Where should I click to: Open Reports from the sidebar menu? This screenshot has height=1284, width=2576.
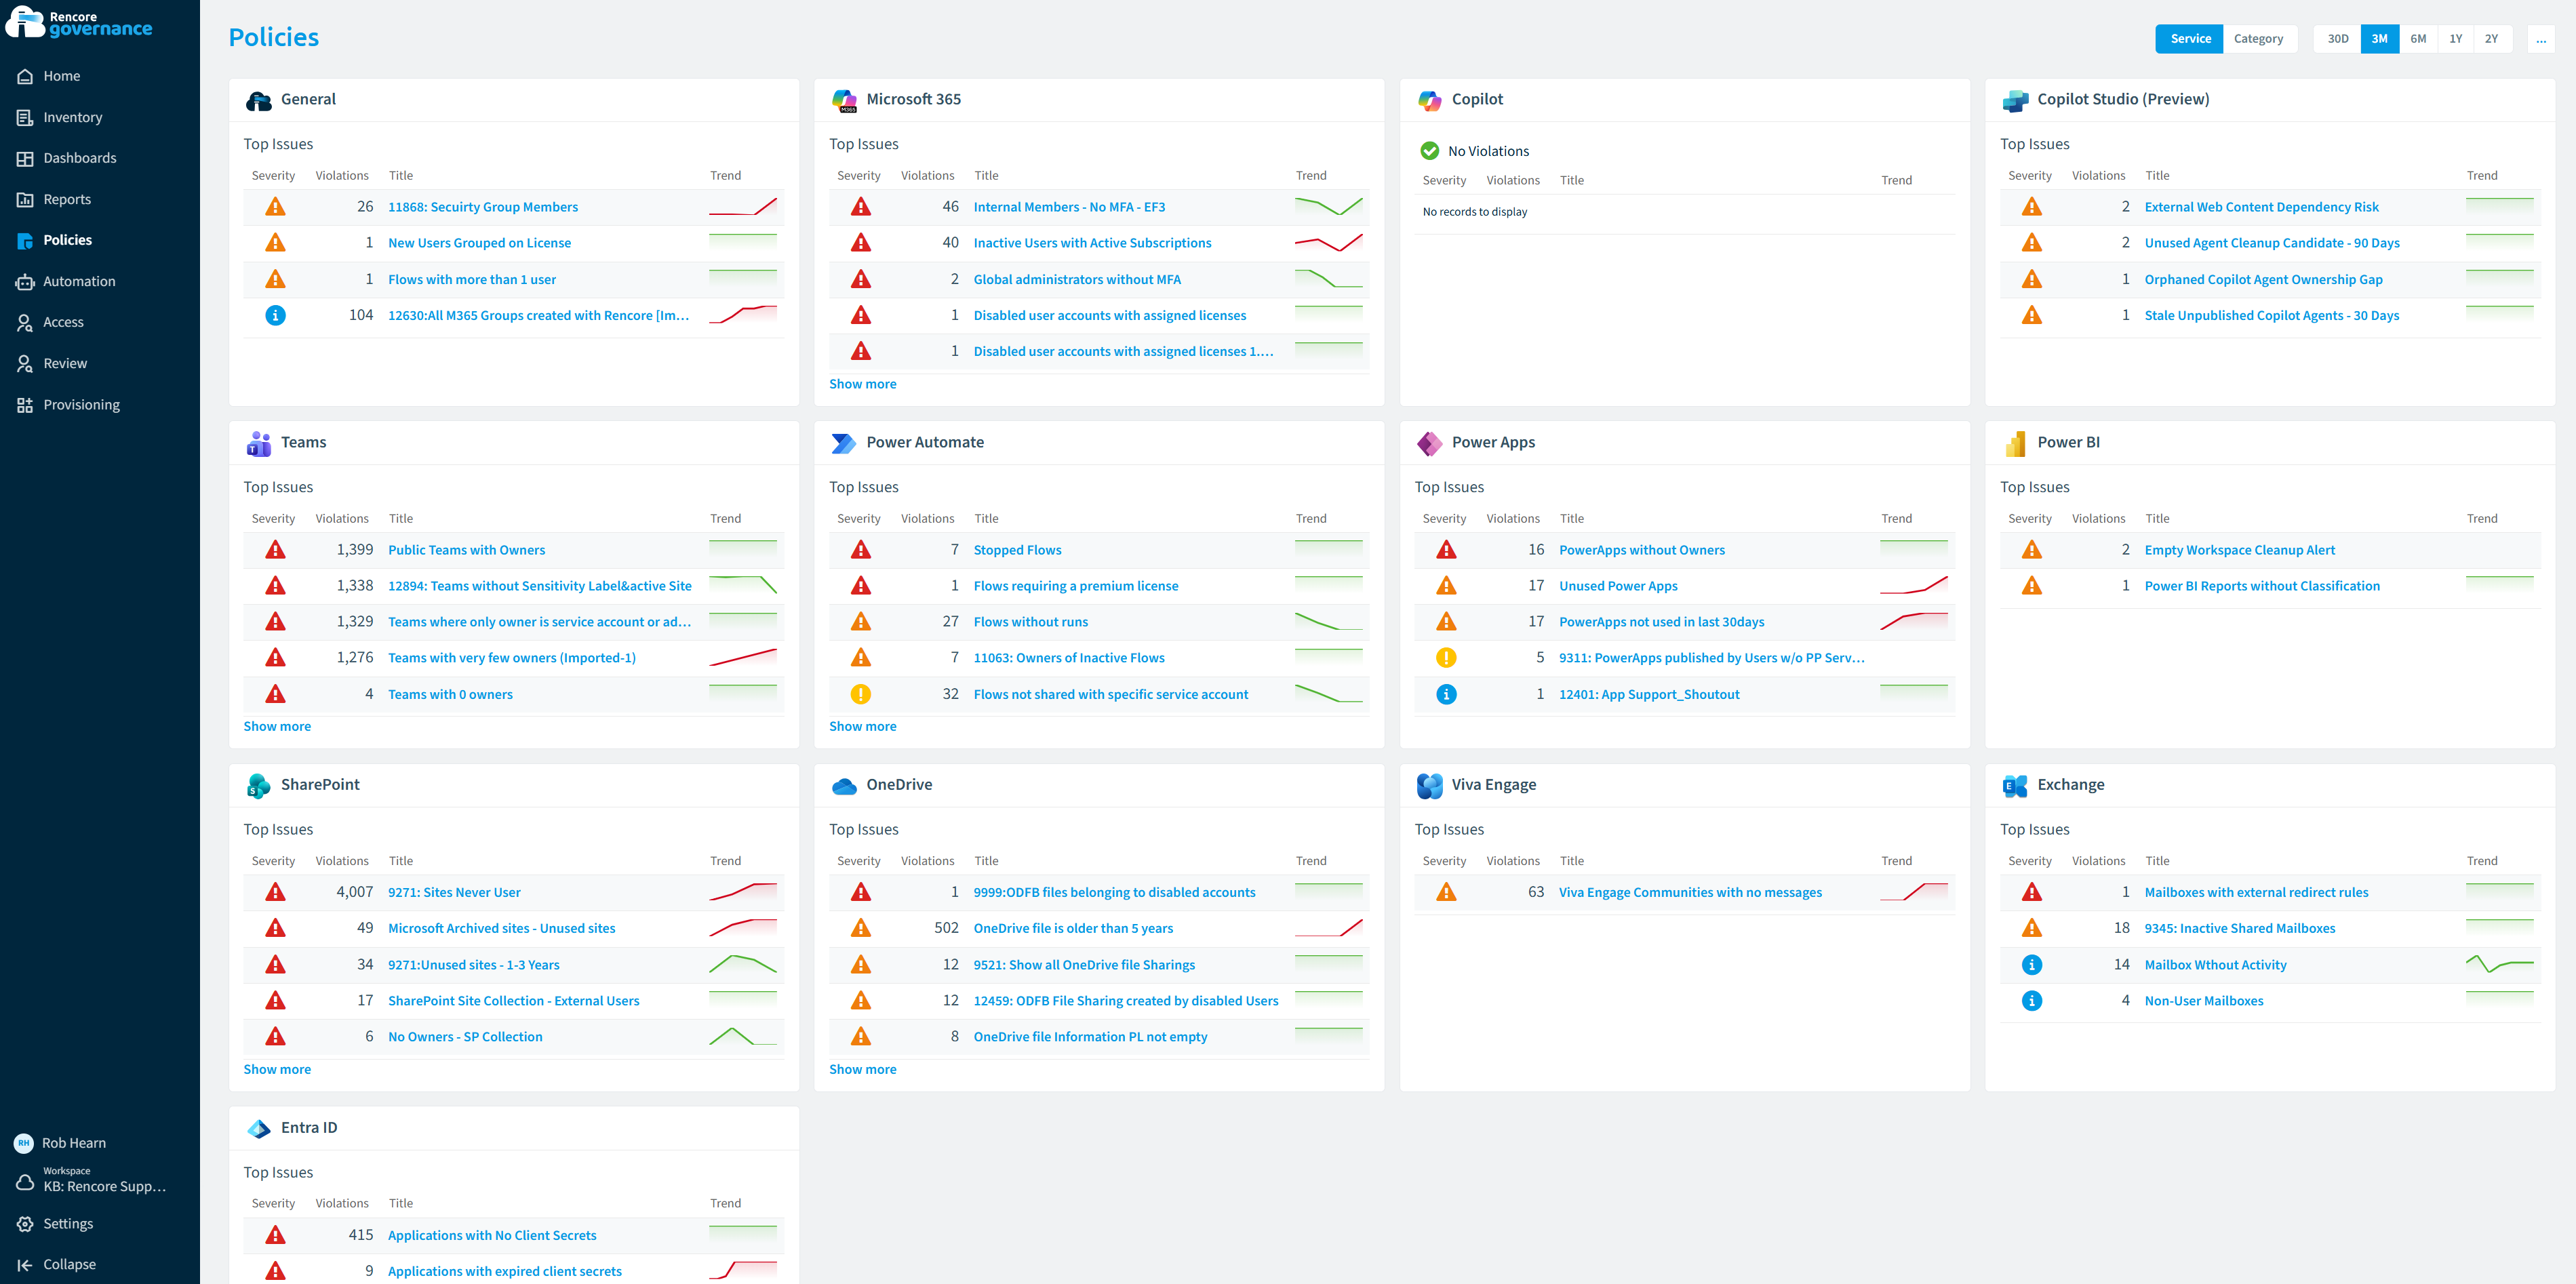tap(67, 199)
